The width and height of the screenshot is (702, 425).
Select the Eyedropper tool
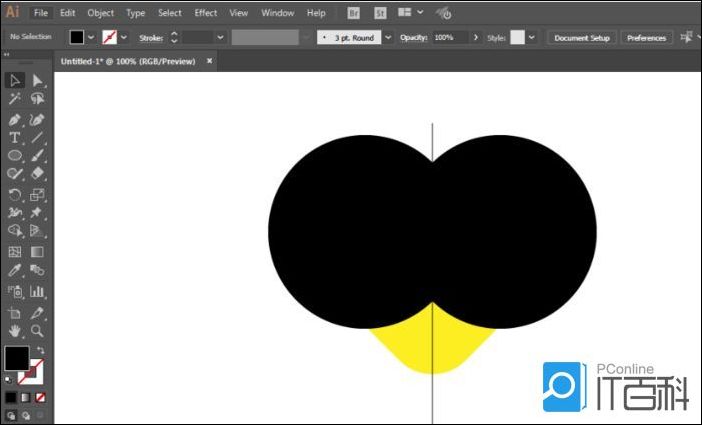pyautogui.click(x=15, y=271)
